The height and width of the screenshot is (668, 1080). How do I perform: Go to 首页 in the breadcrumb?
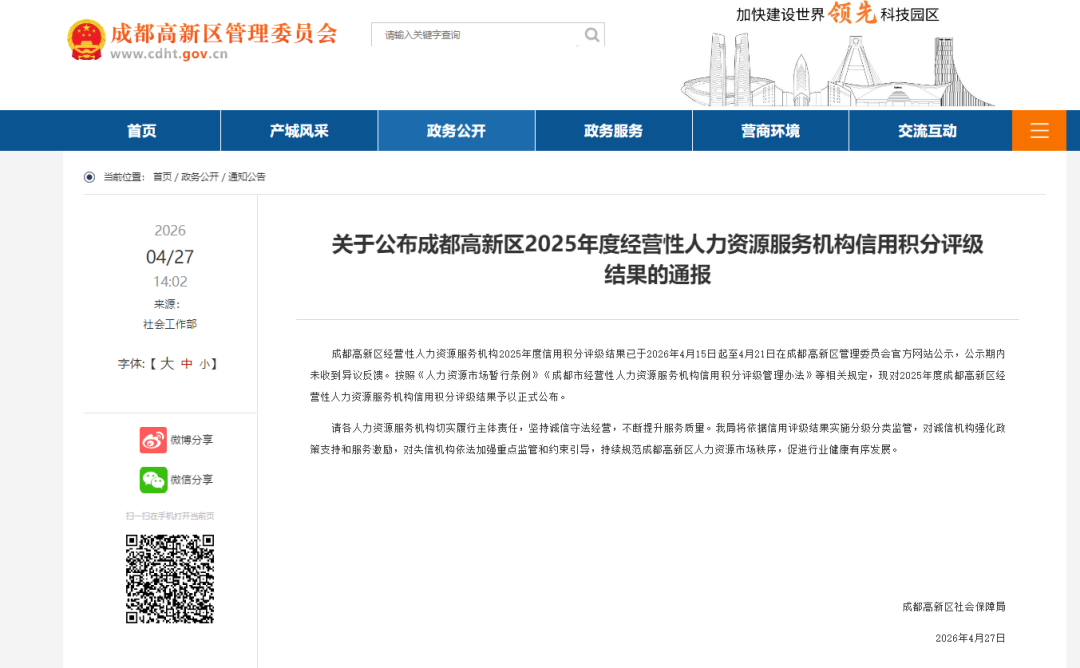click(x=163, y=177)
